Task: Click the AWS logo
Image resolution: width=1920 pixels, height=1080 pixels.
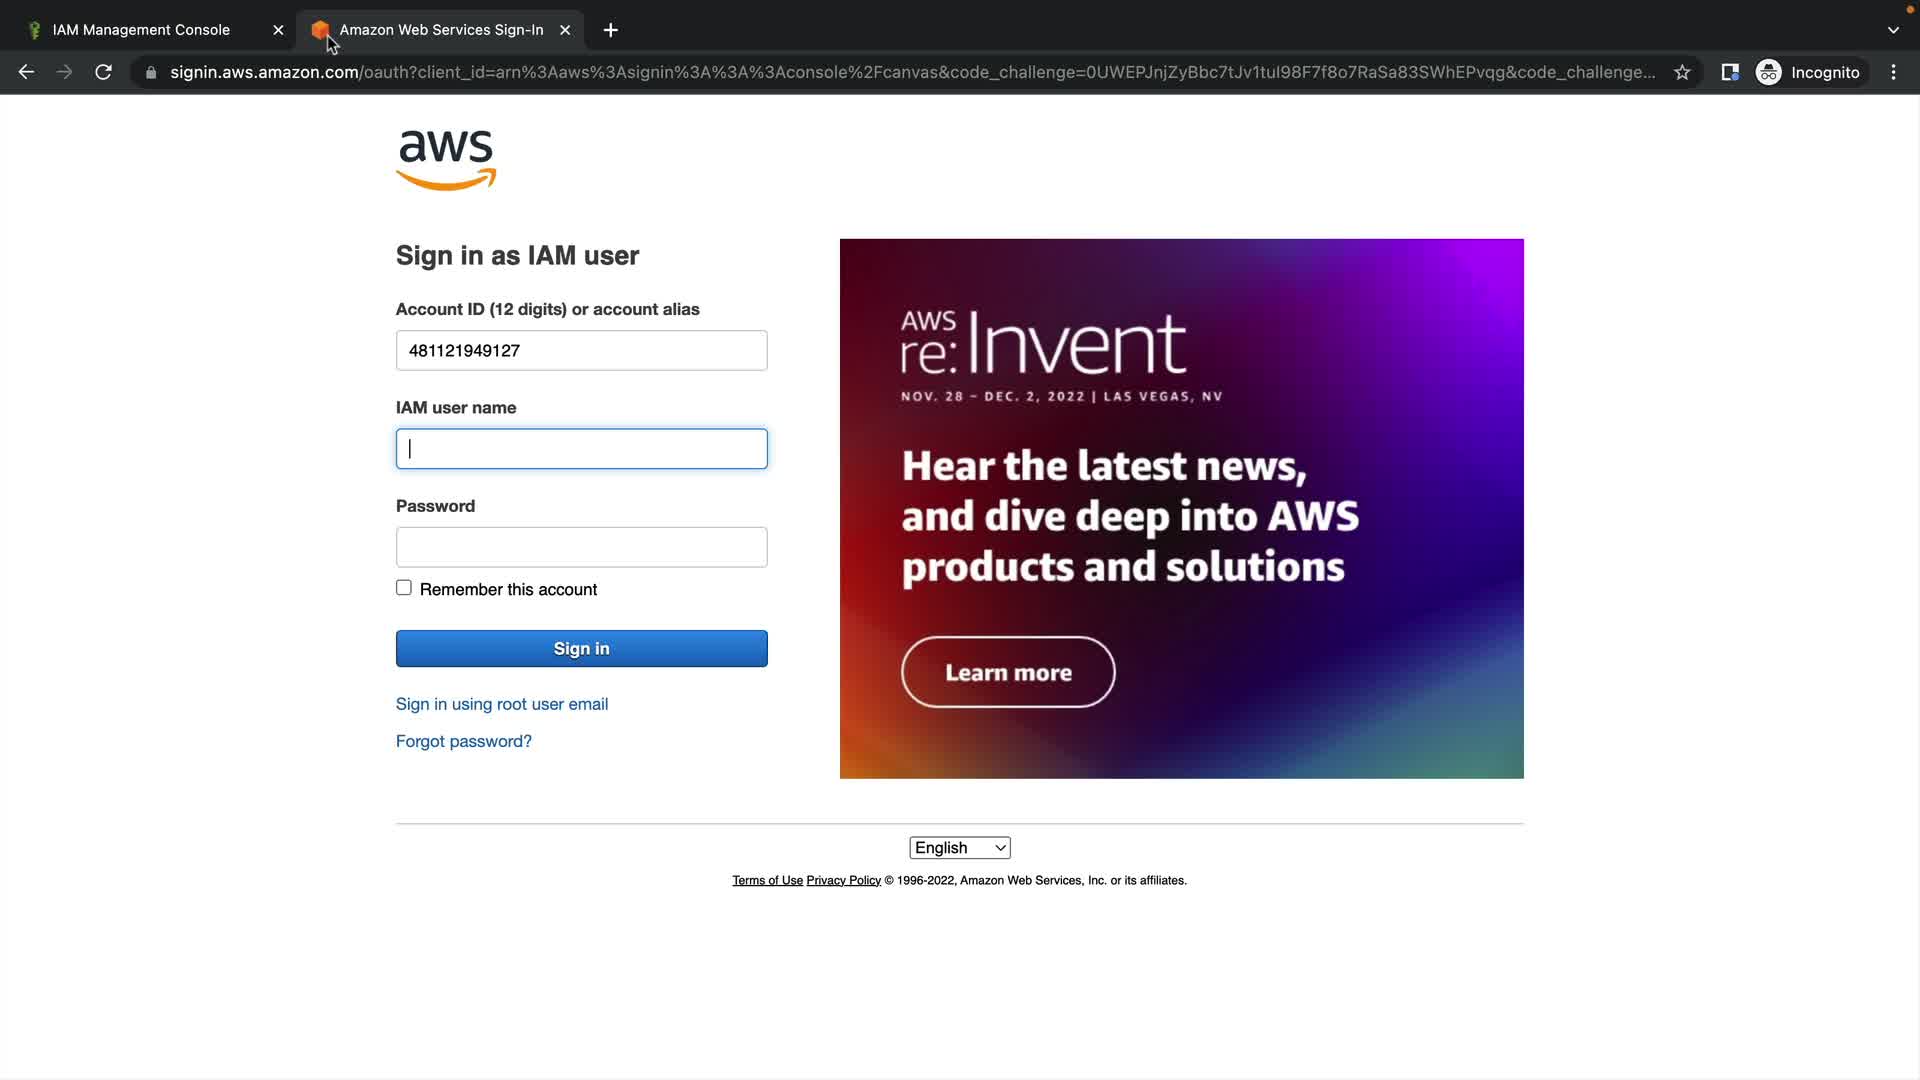Action: point(446,160)
